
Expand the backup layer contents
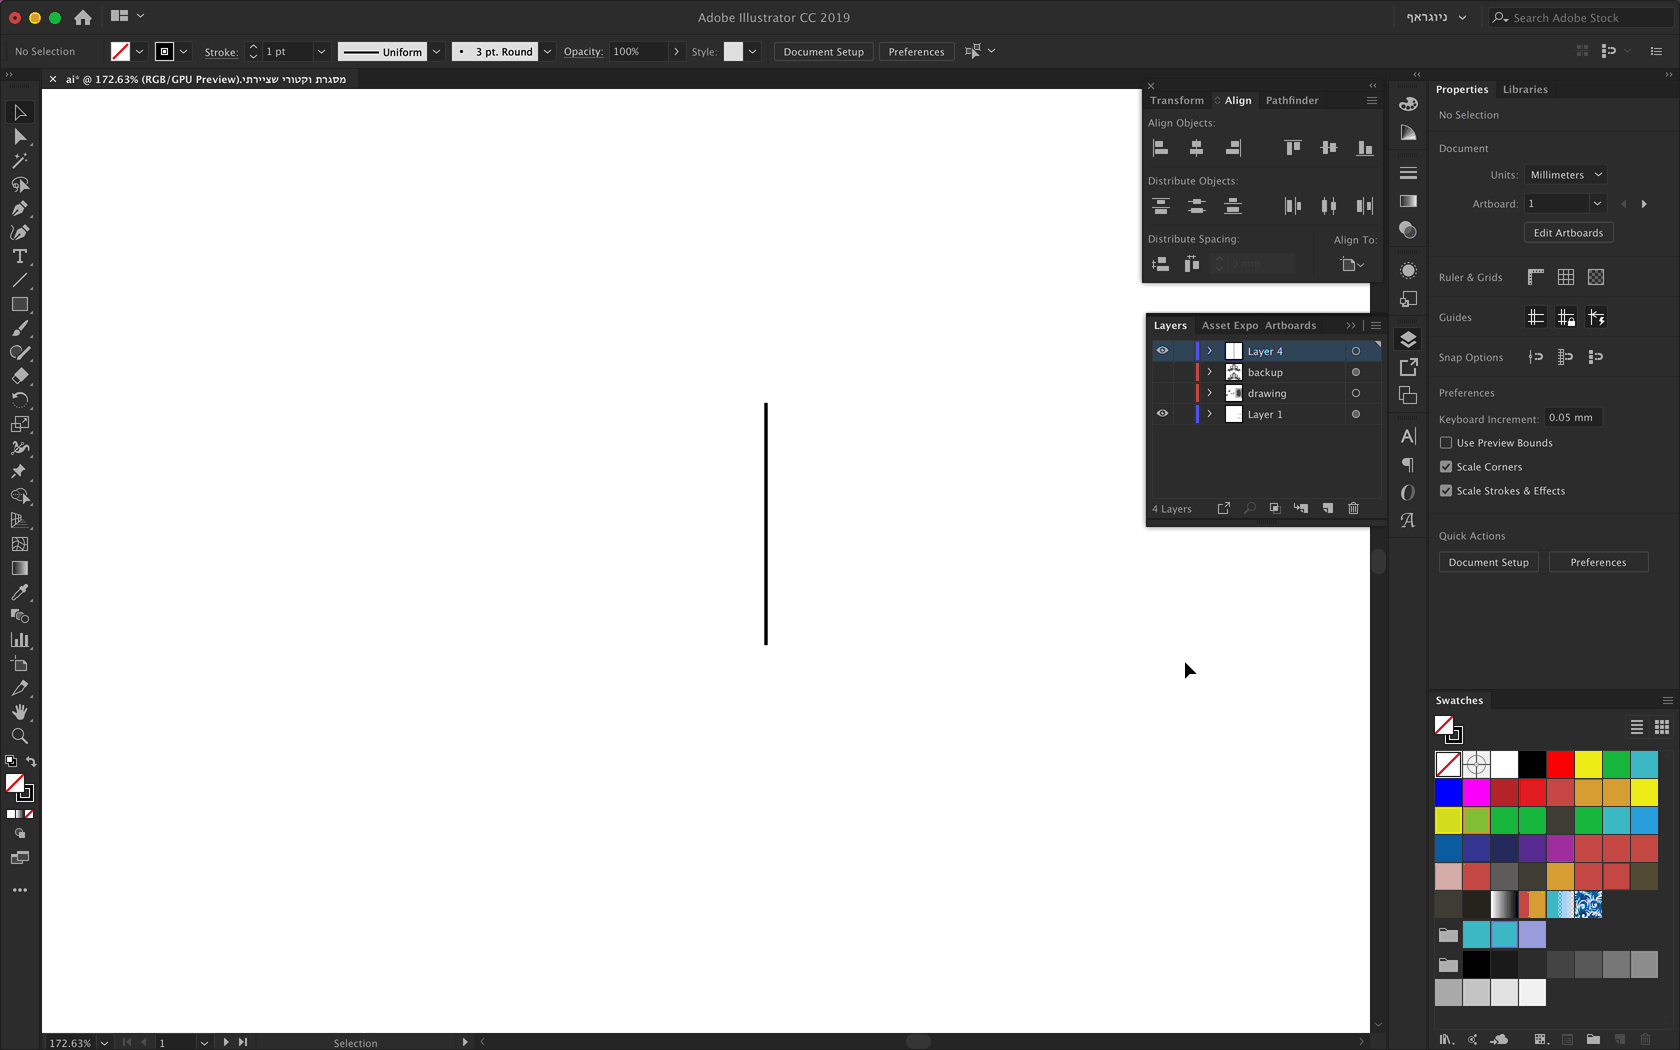(x=1210, y=372)
